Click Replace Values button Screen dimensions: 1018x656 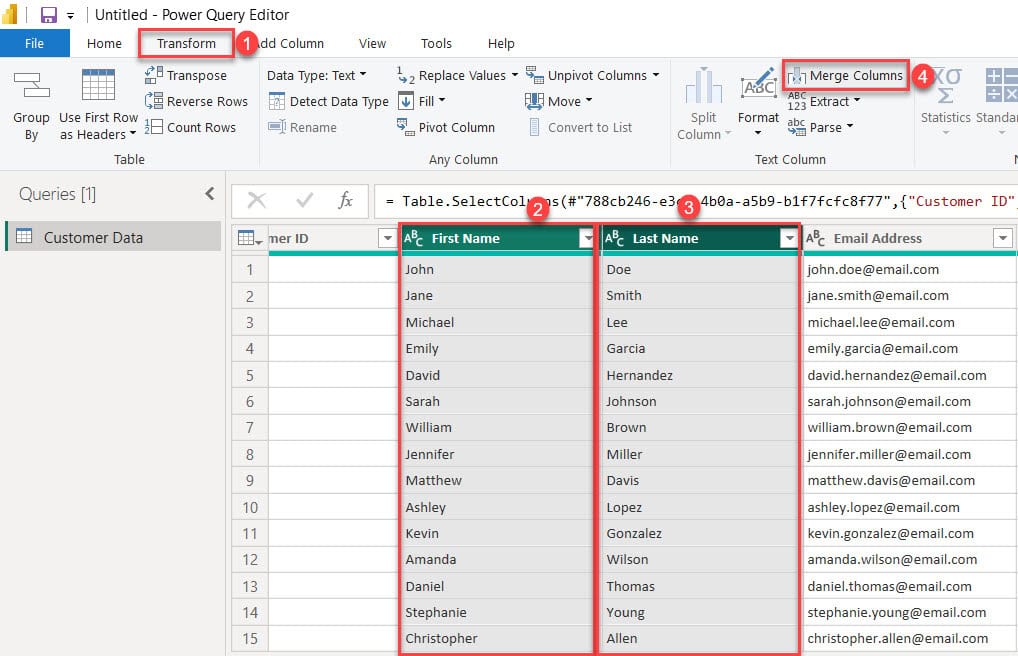[452, 75]
